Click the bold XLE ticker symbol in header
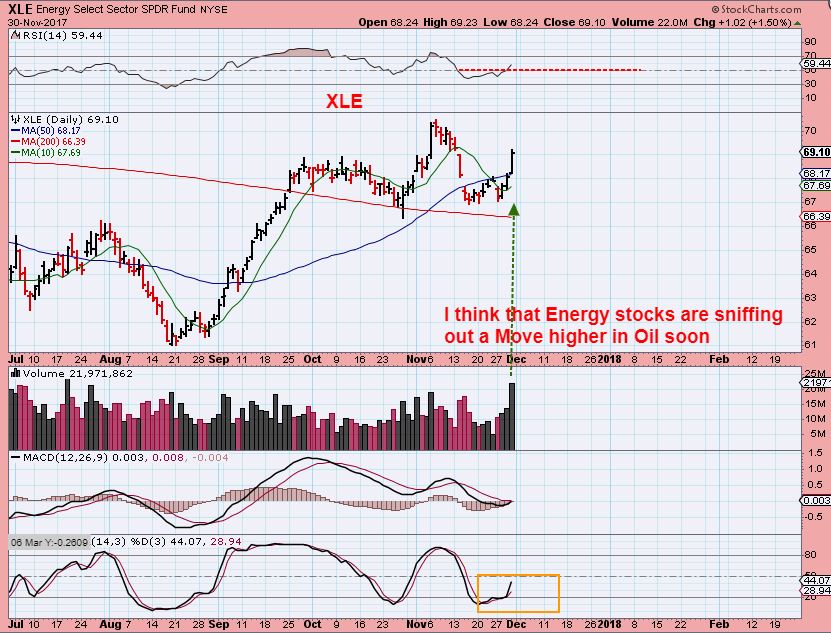 click(x=21, y=9)
